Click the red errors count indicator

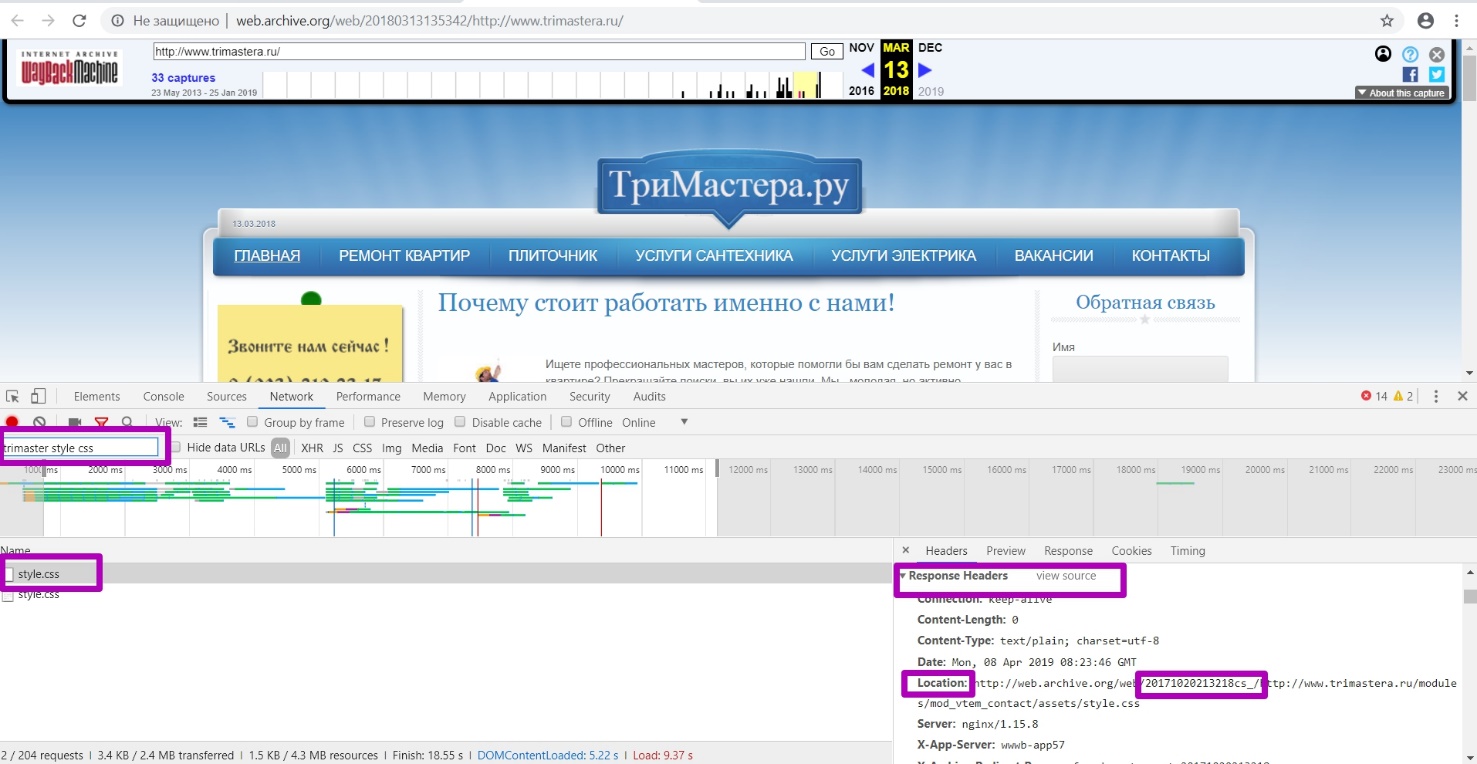click(1374, 396)
